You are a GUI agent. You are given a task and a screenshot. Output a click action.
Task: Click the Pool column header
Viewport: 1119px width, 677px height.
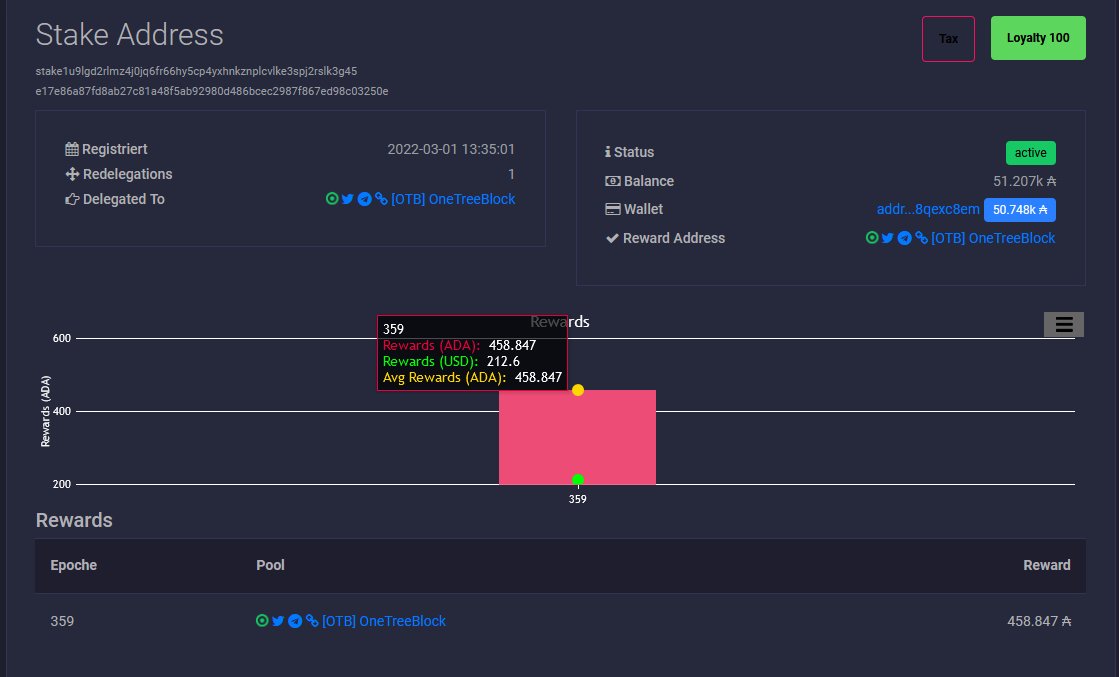[x=270, y=565]
